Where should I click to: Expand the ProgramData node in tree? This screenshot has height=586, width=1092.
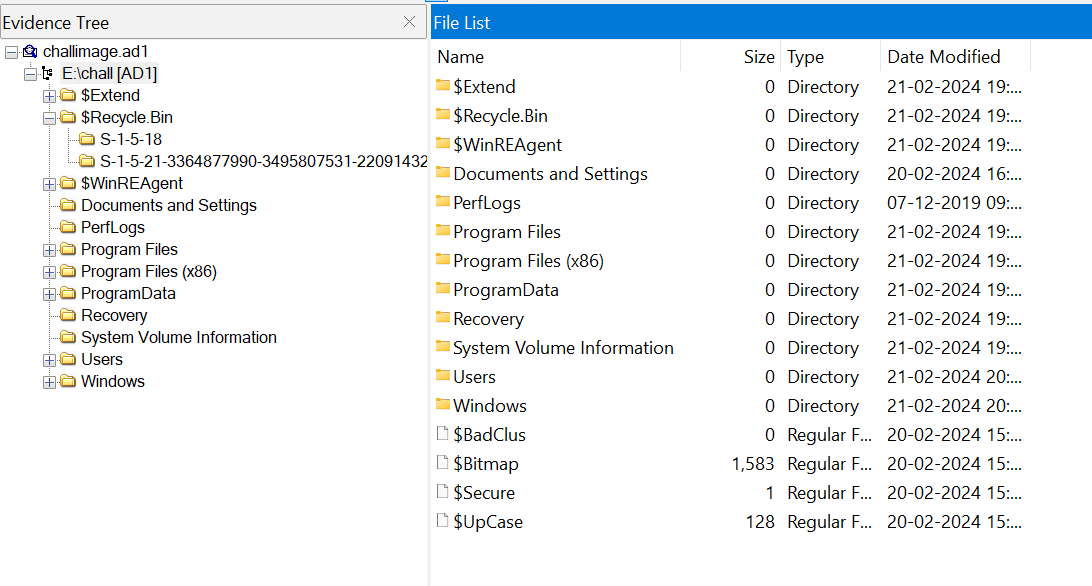click(x=49, y=294)
